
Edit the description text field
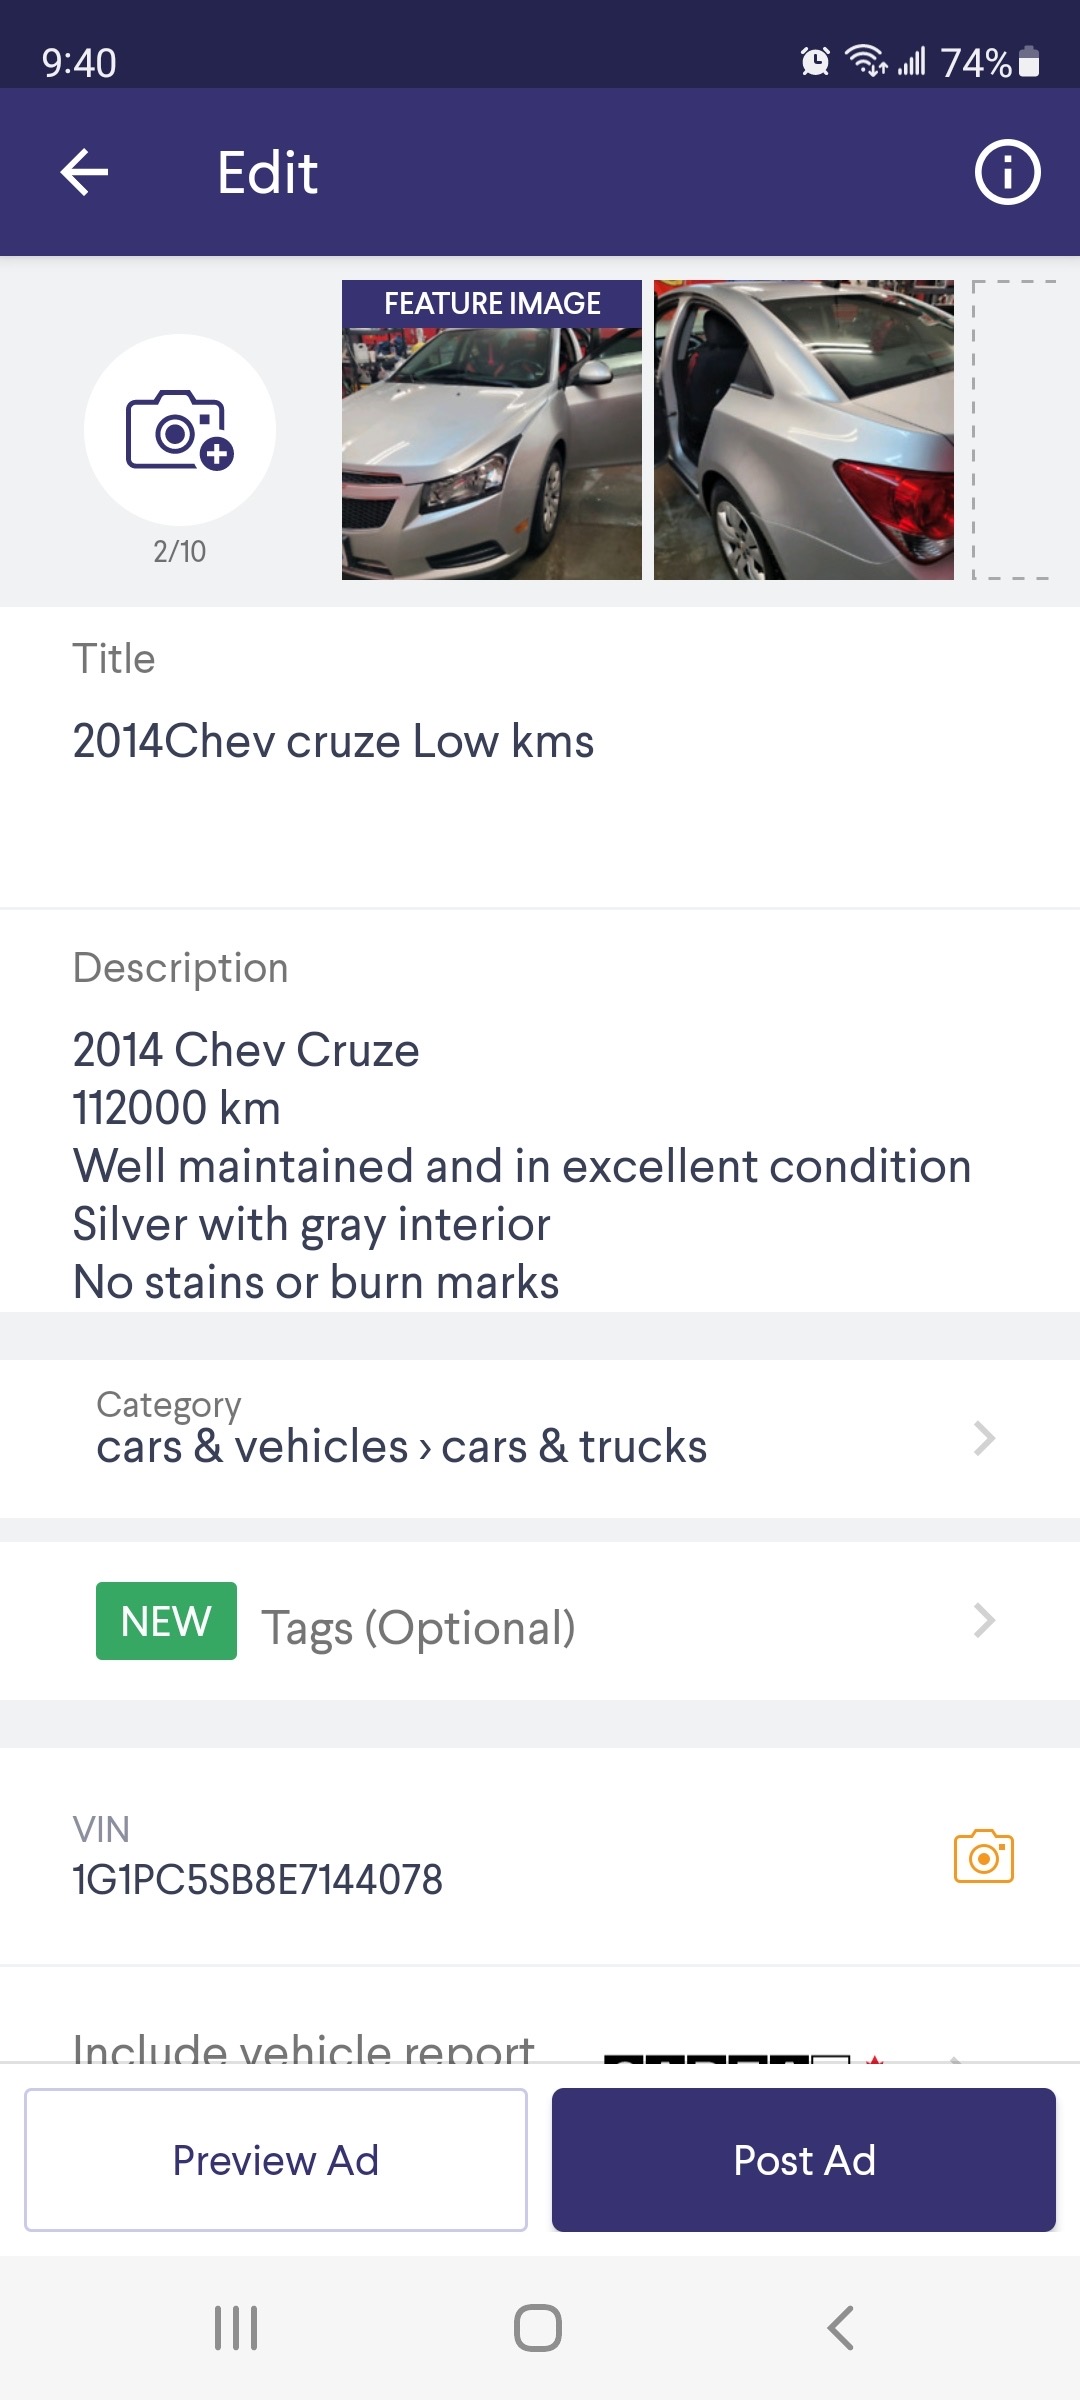(520, 1166)
